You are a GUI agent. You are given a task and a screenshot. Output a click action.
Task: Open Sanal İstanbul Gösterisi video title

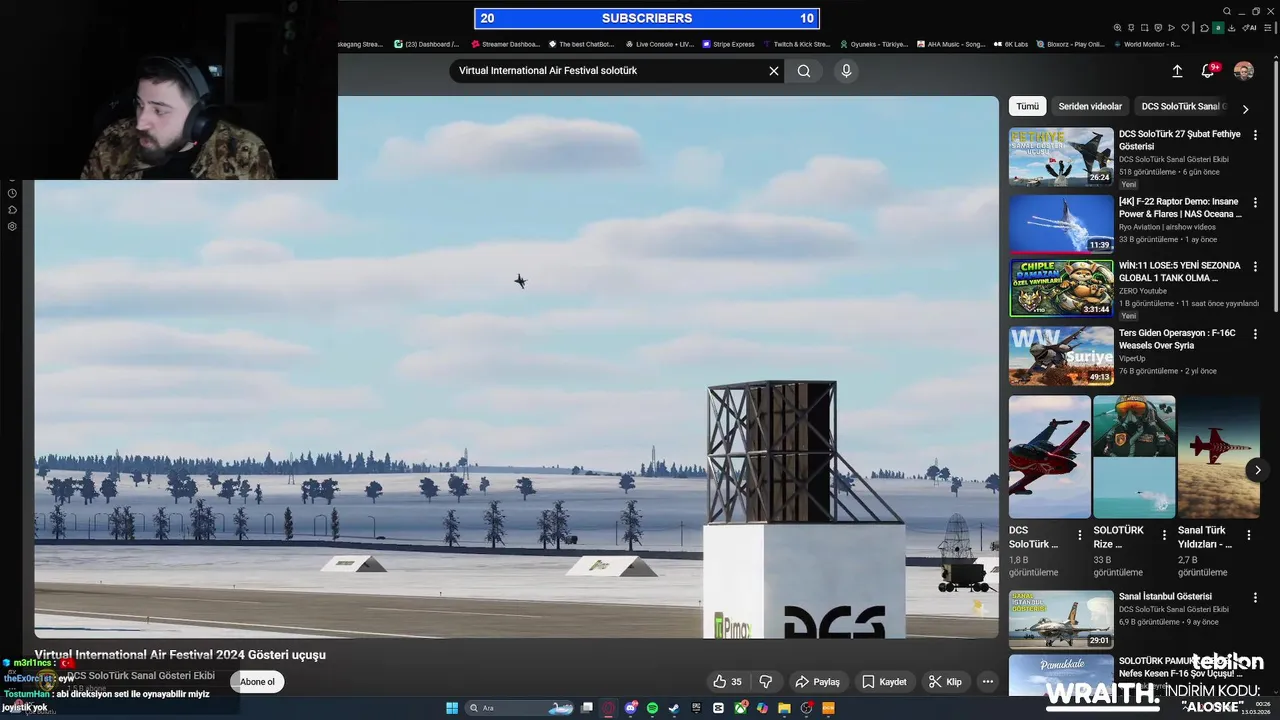point(1165,597)
